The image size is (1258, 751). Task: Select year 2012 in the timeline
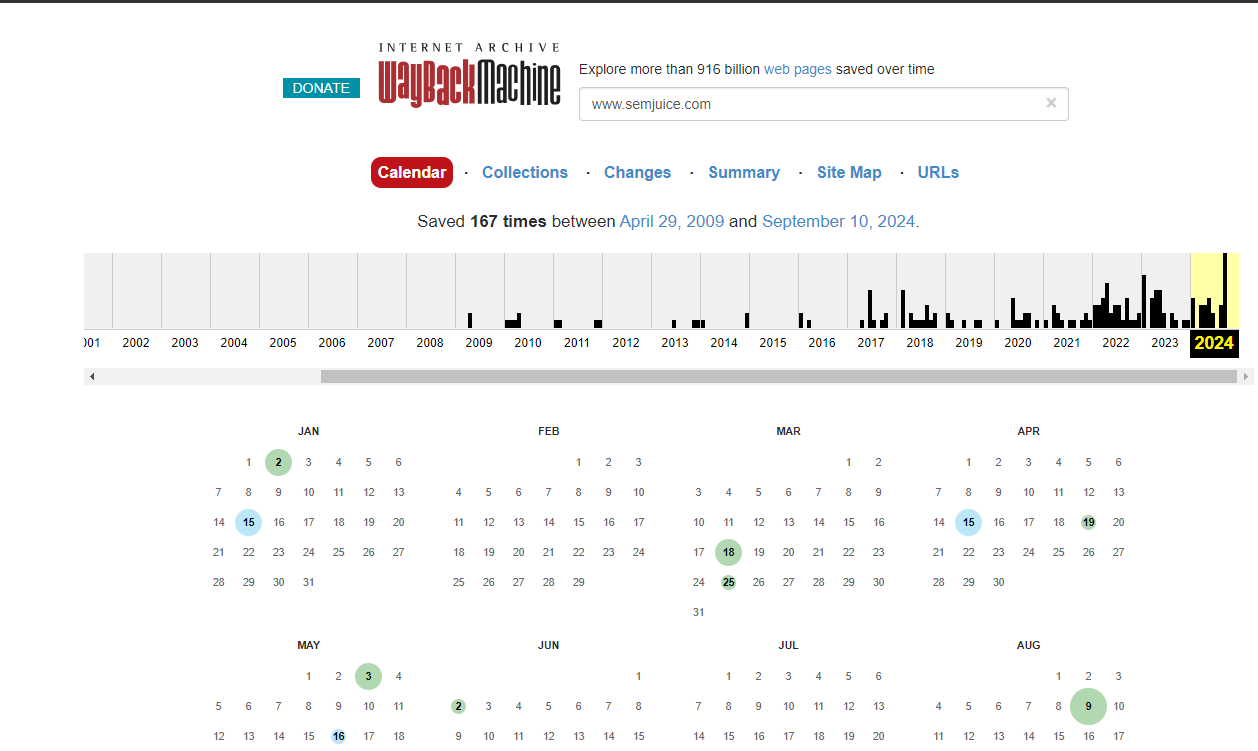pos(626,343)
